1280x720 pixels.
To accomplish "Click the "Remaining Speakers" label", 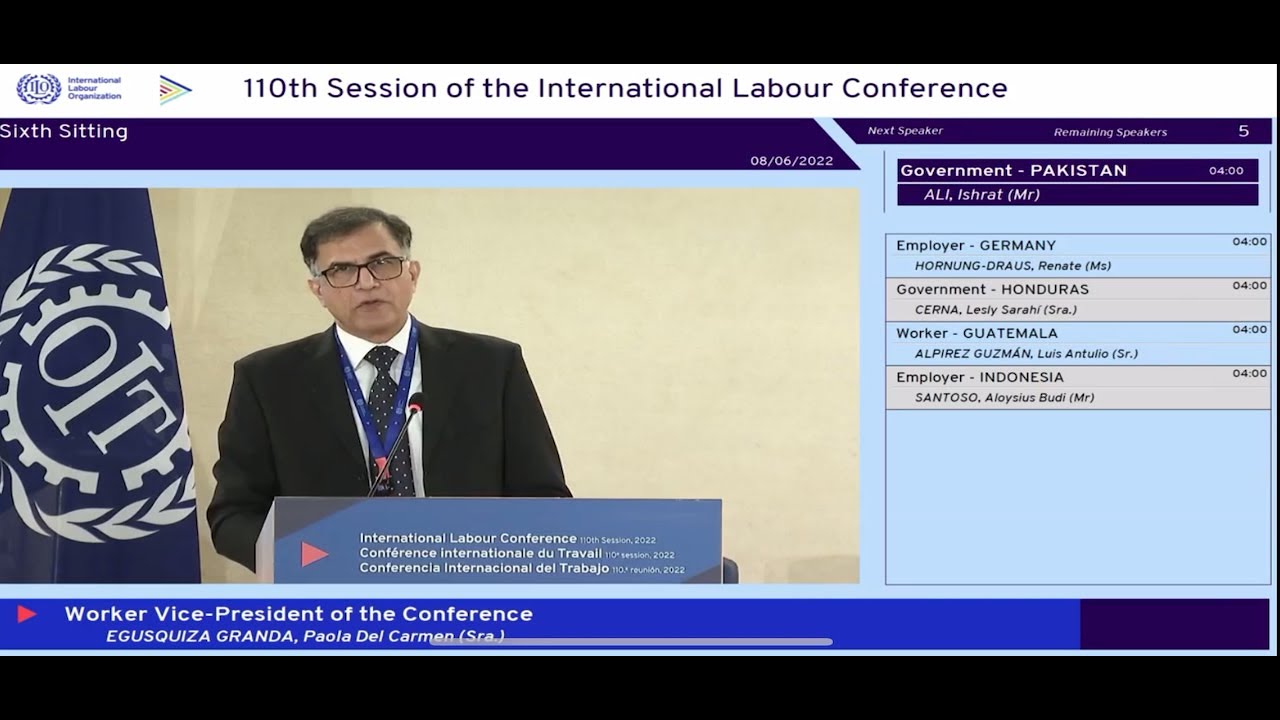I will pyautogui.click(x=1110, y=132).
